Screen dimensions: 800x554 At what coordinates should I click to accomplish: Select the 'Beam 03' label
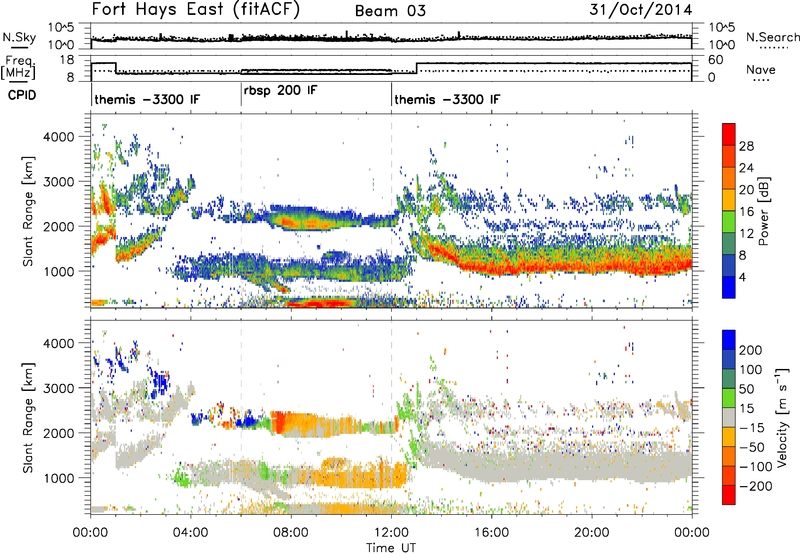coord(390,11)
